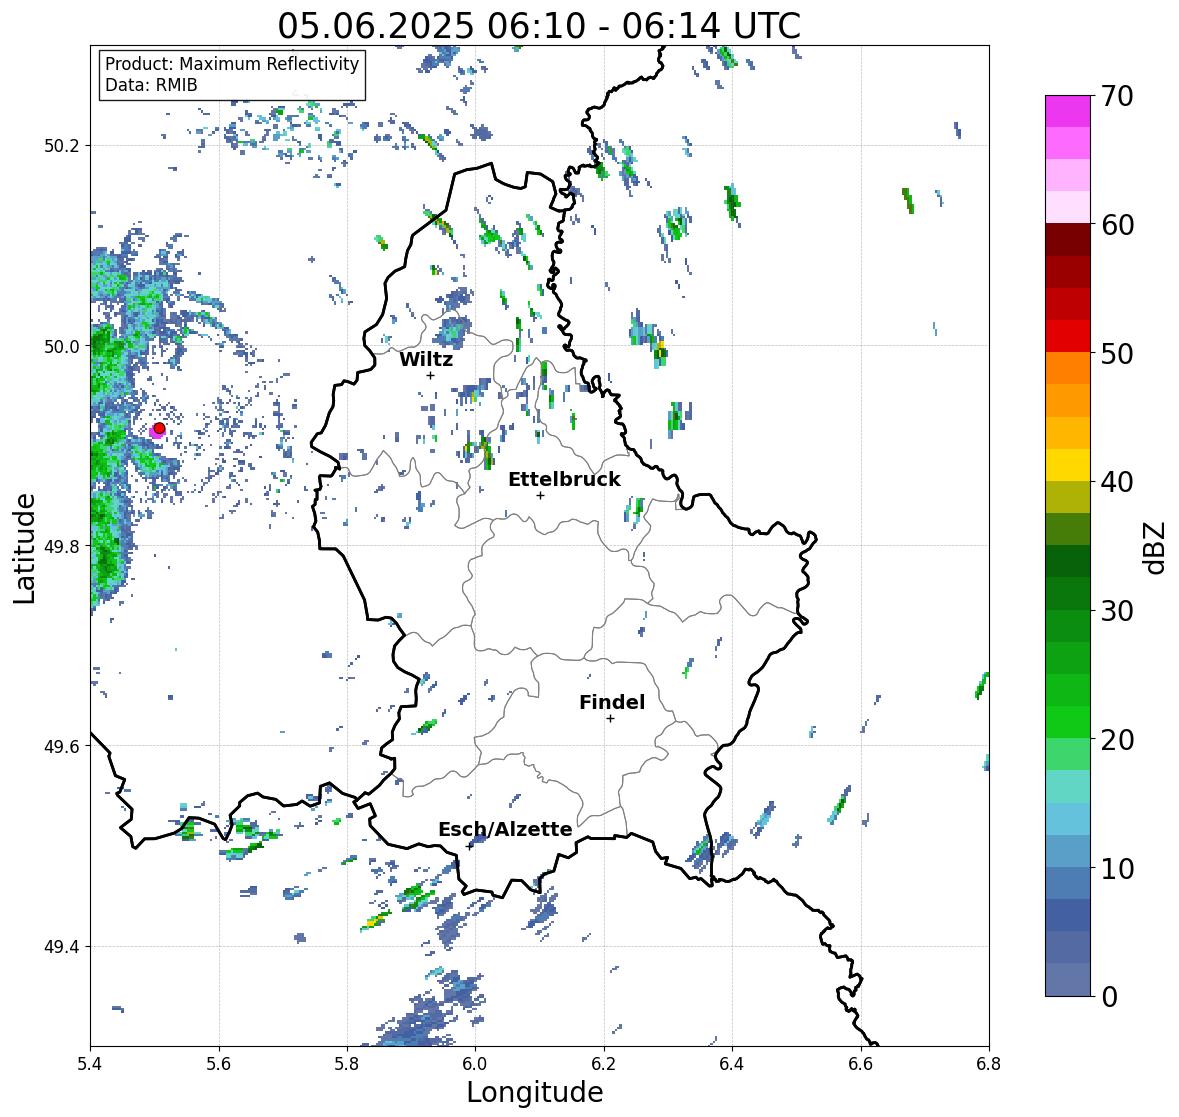The image size is (1179, 1117).
Task: Click the 'Latitude' axis label
Action: (25, 548)
